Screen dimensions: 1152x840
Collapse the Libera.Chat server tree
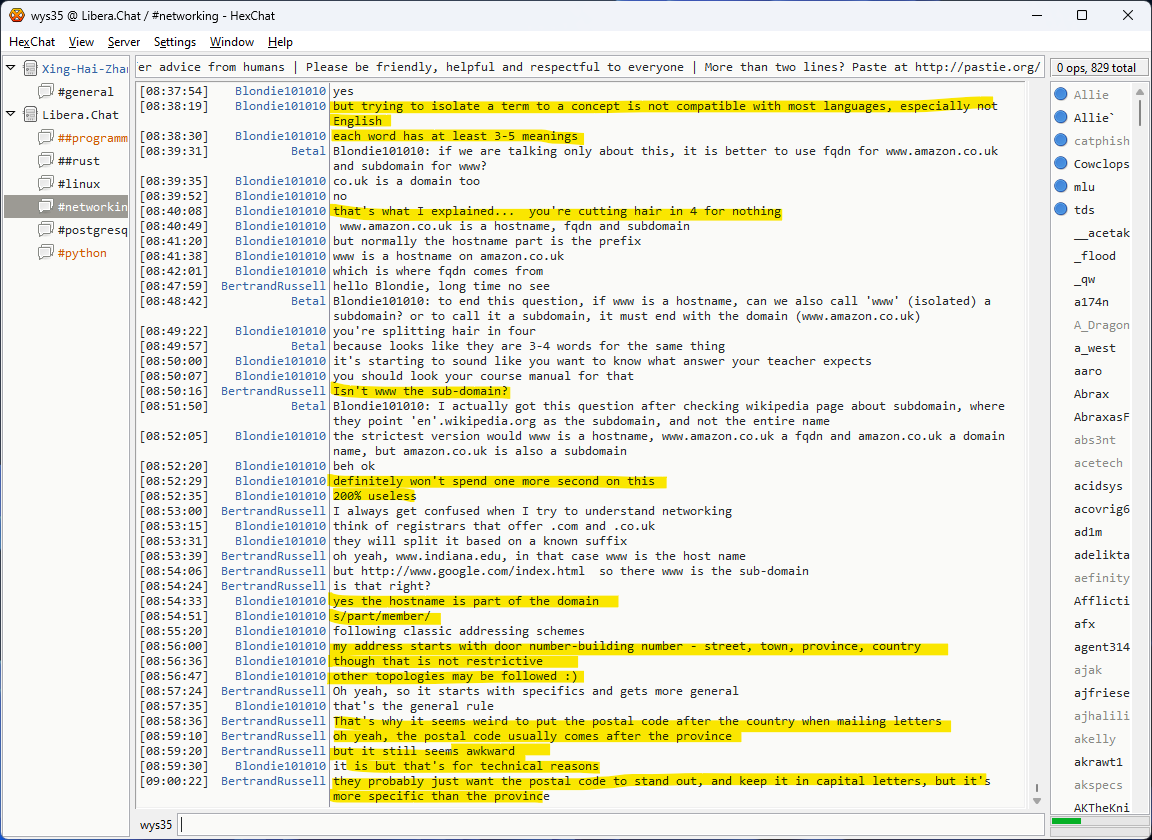(11, 115)
